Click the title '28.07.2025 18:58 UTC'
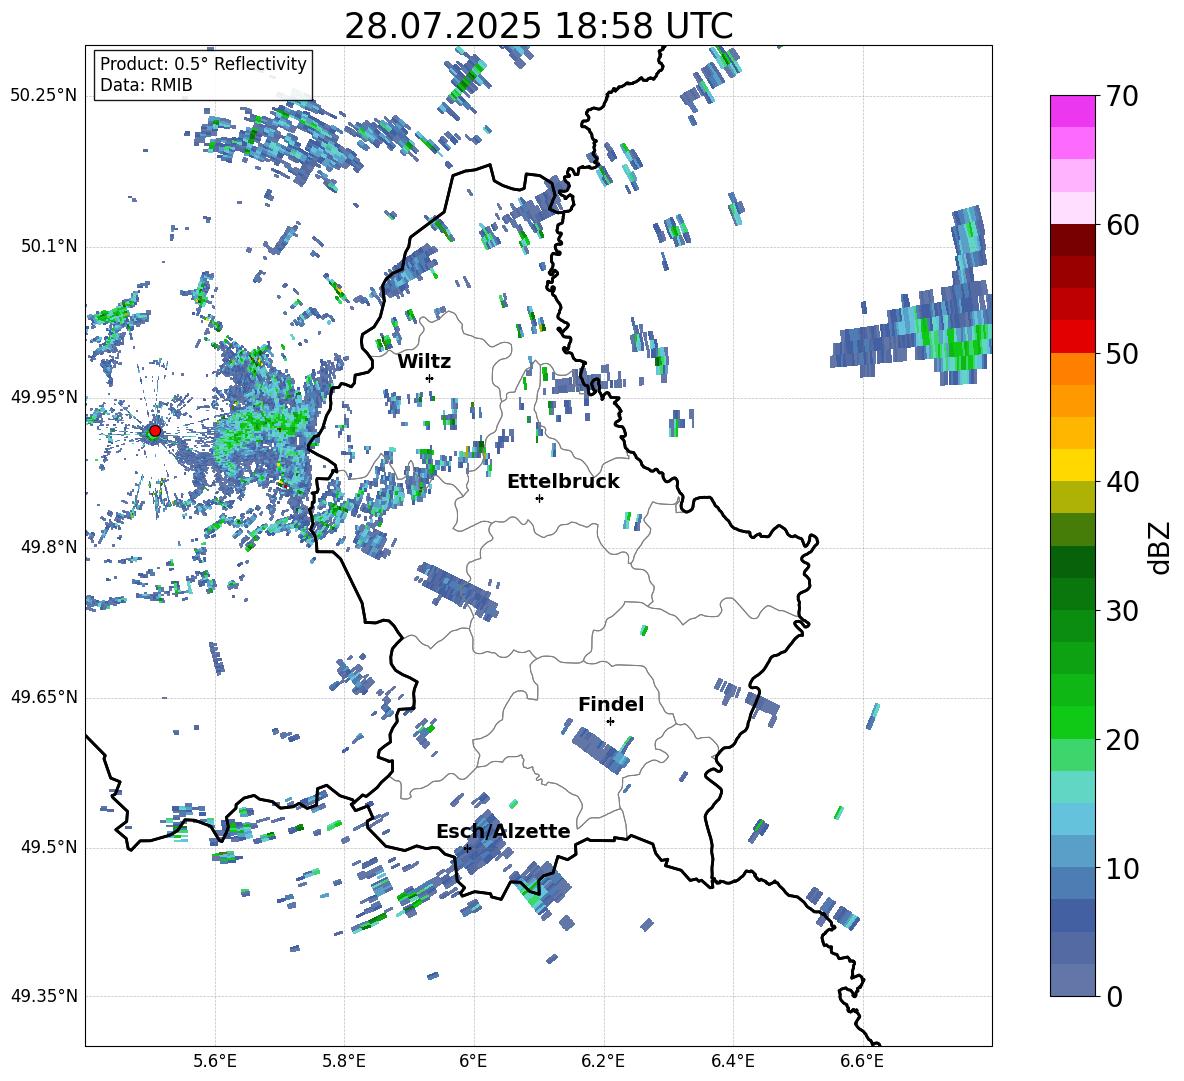This screenshot has width=1184, height=1081. coord(538,26)
